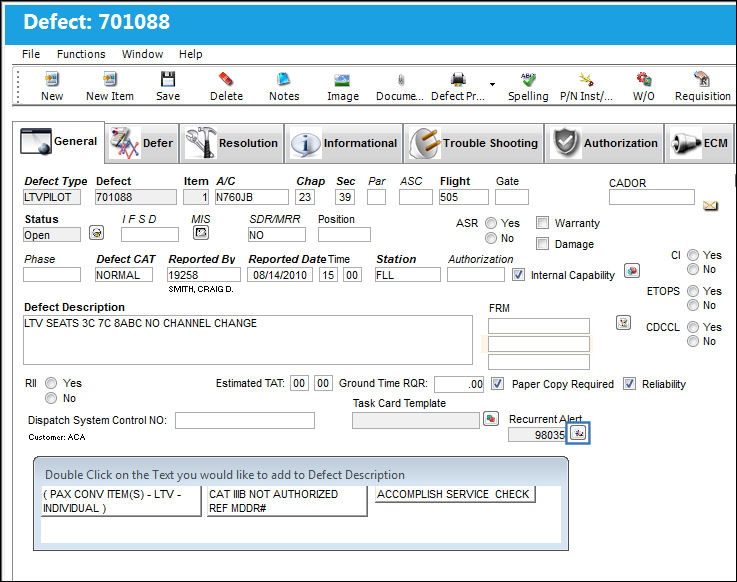Click the W/O toolbar icon
The height and width of the screenshot is (582, 737).
pyautogui.click(x=643, y=79)
